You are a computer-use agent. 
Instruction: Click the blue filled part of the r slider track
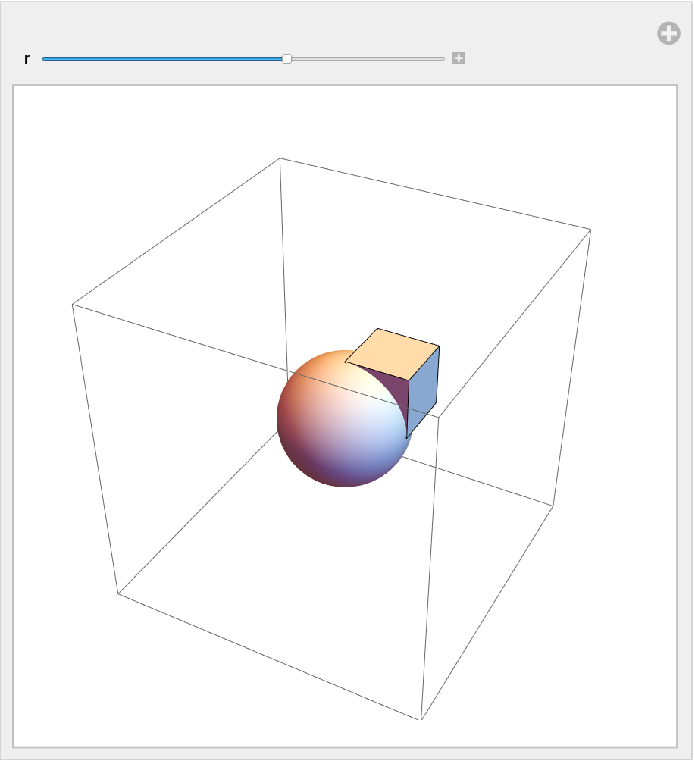[160, 59]
